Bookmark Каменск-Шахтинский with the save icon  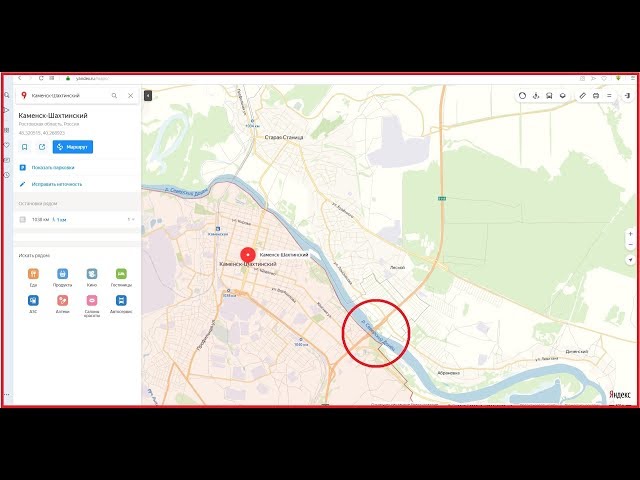click(x=24, y=147)
